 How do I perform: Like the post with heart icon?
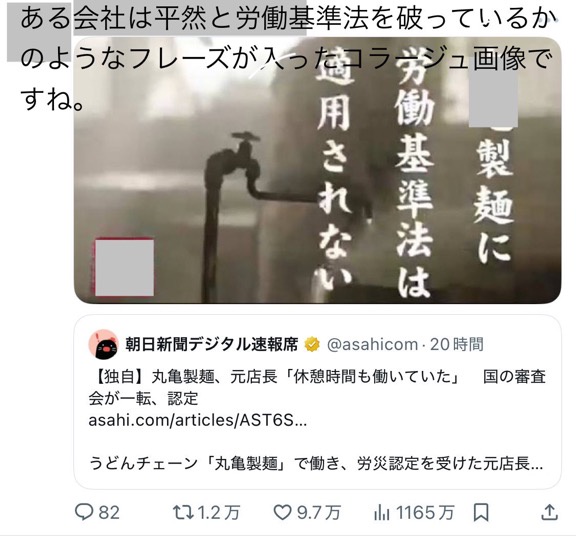point(282,512)
